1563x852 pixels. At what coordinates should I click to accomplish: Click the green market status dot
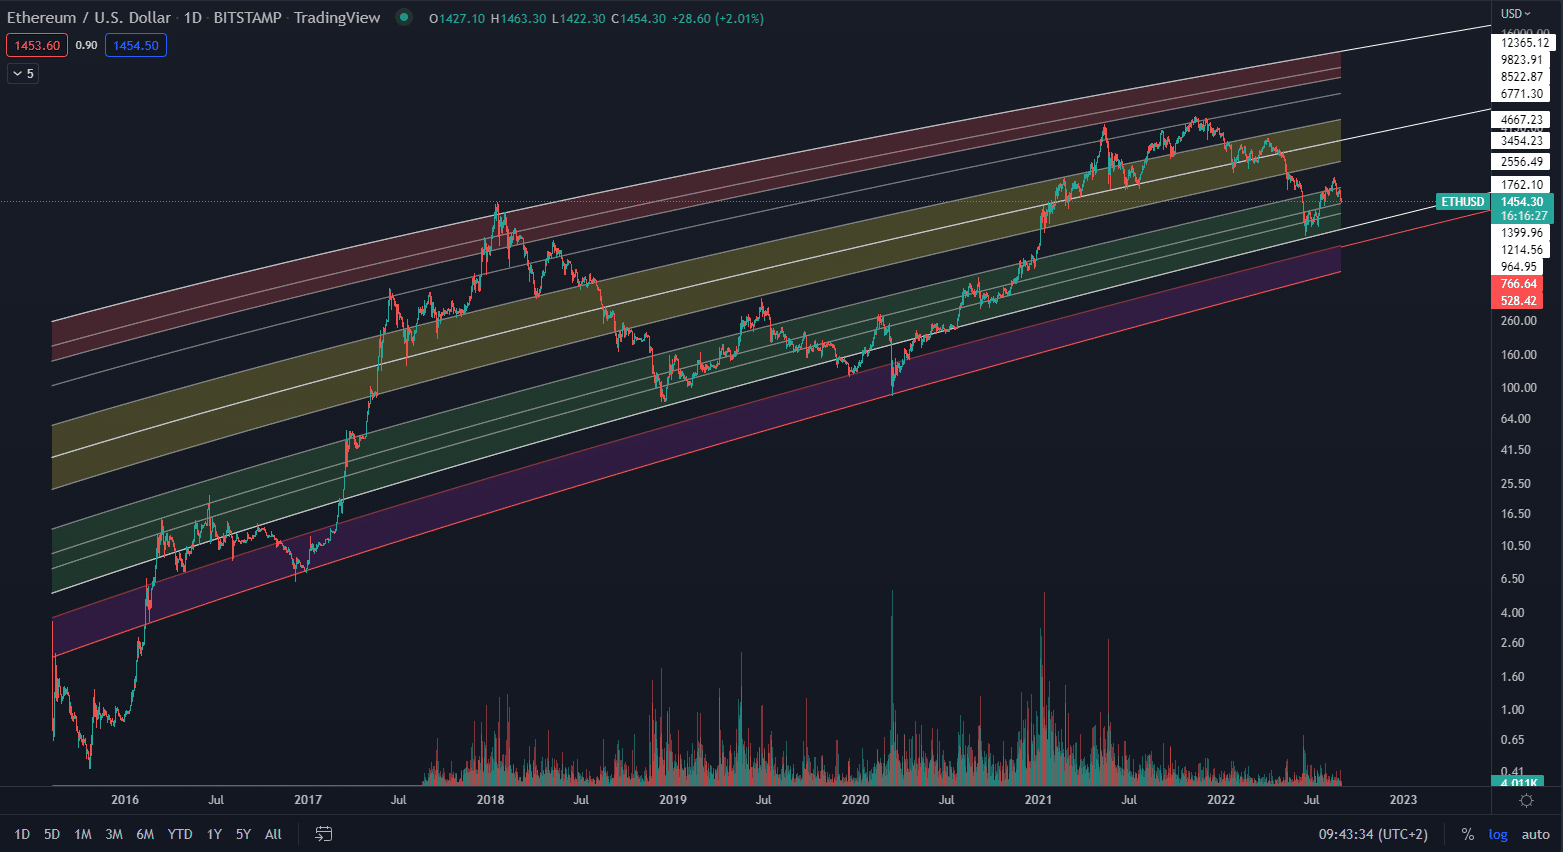403,17
